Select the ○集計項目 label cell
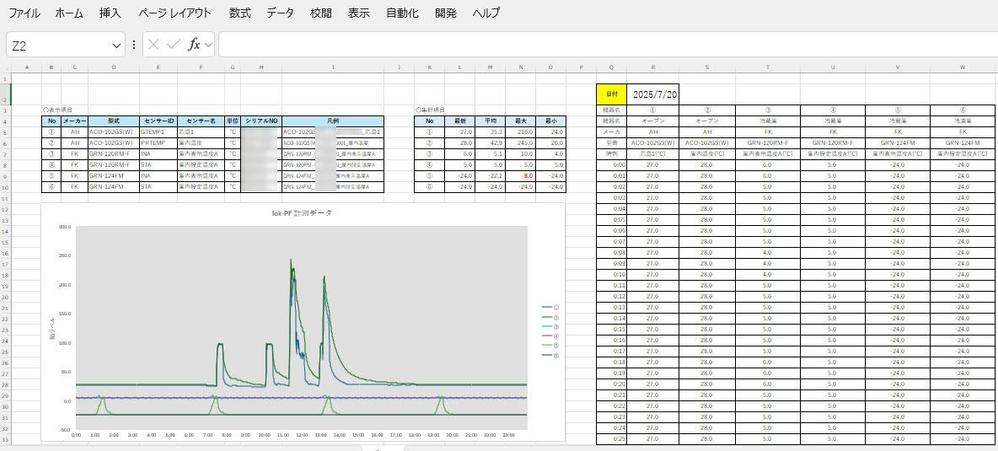 click(x=430, y=110)
